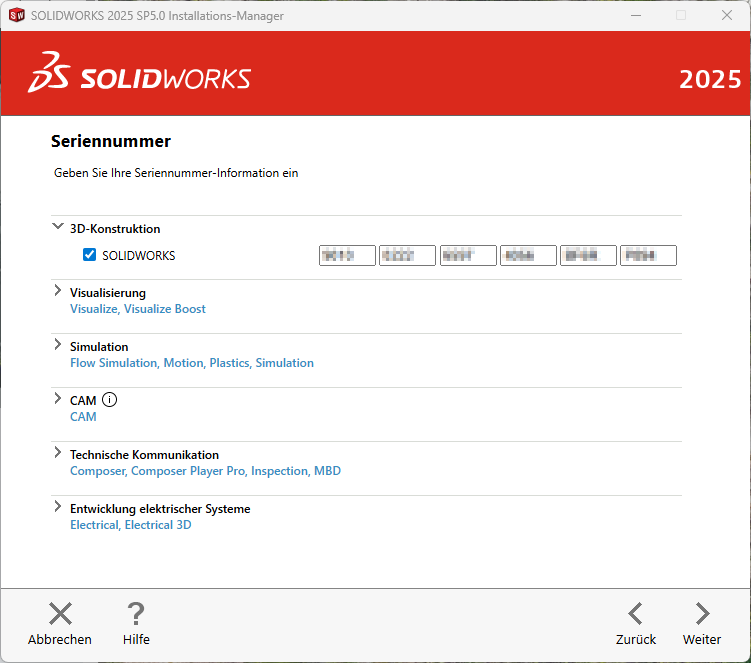Close the Installations-Manager window

(727, 15)
